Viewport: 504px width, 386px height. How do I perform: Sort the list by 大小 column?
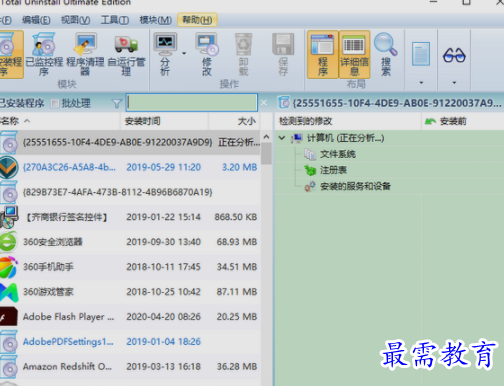[x=234, y=121]
